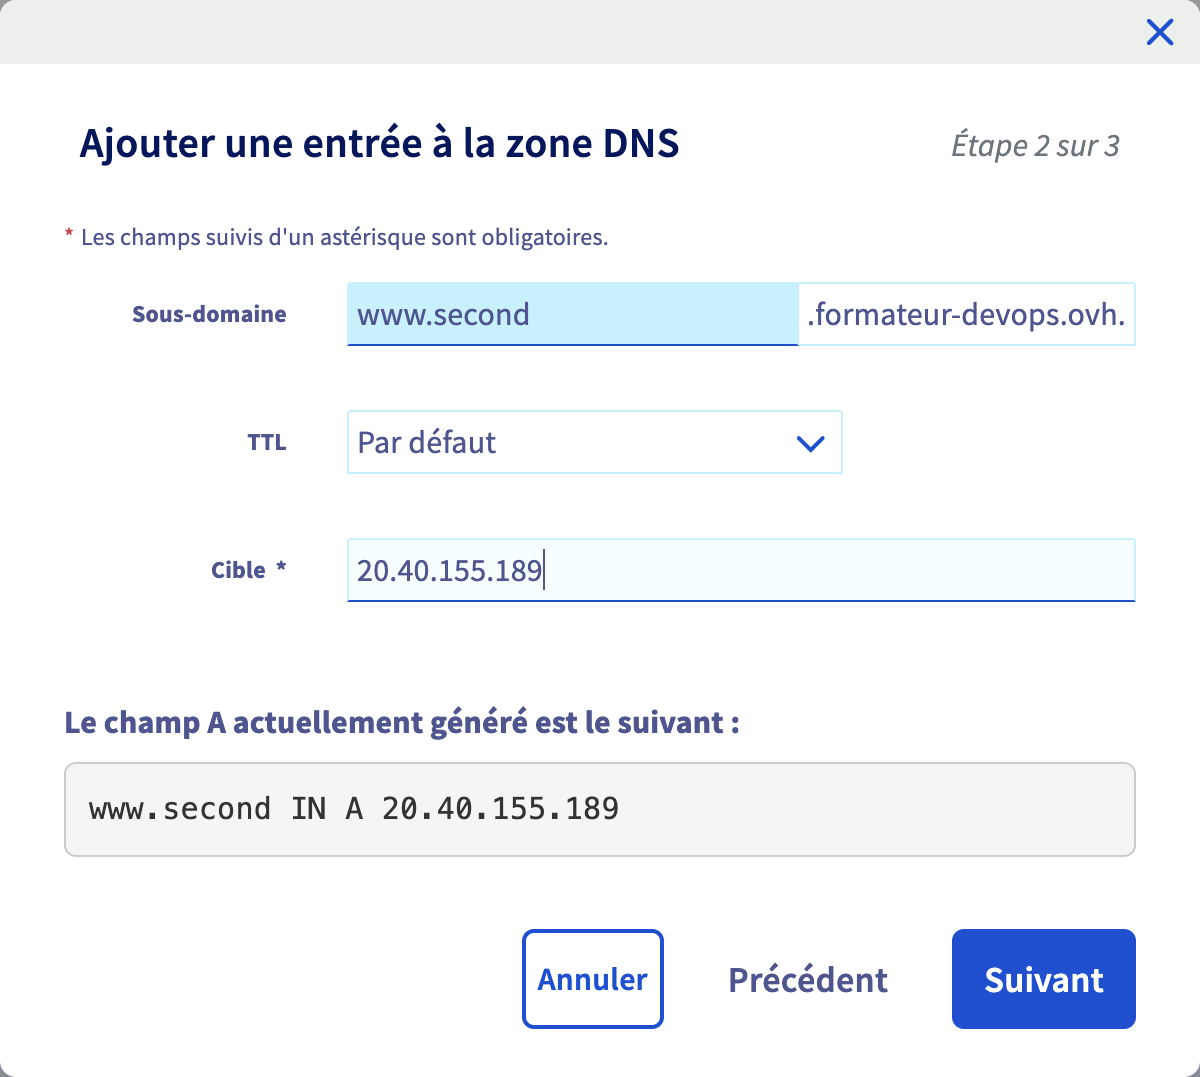This screenshot has width=1200, height=1077.
Task: Click the .formateur-devops.ovh. domain suffix
Action: click(966, 314)
